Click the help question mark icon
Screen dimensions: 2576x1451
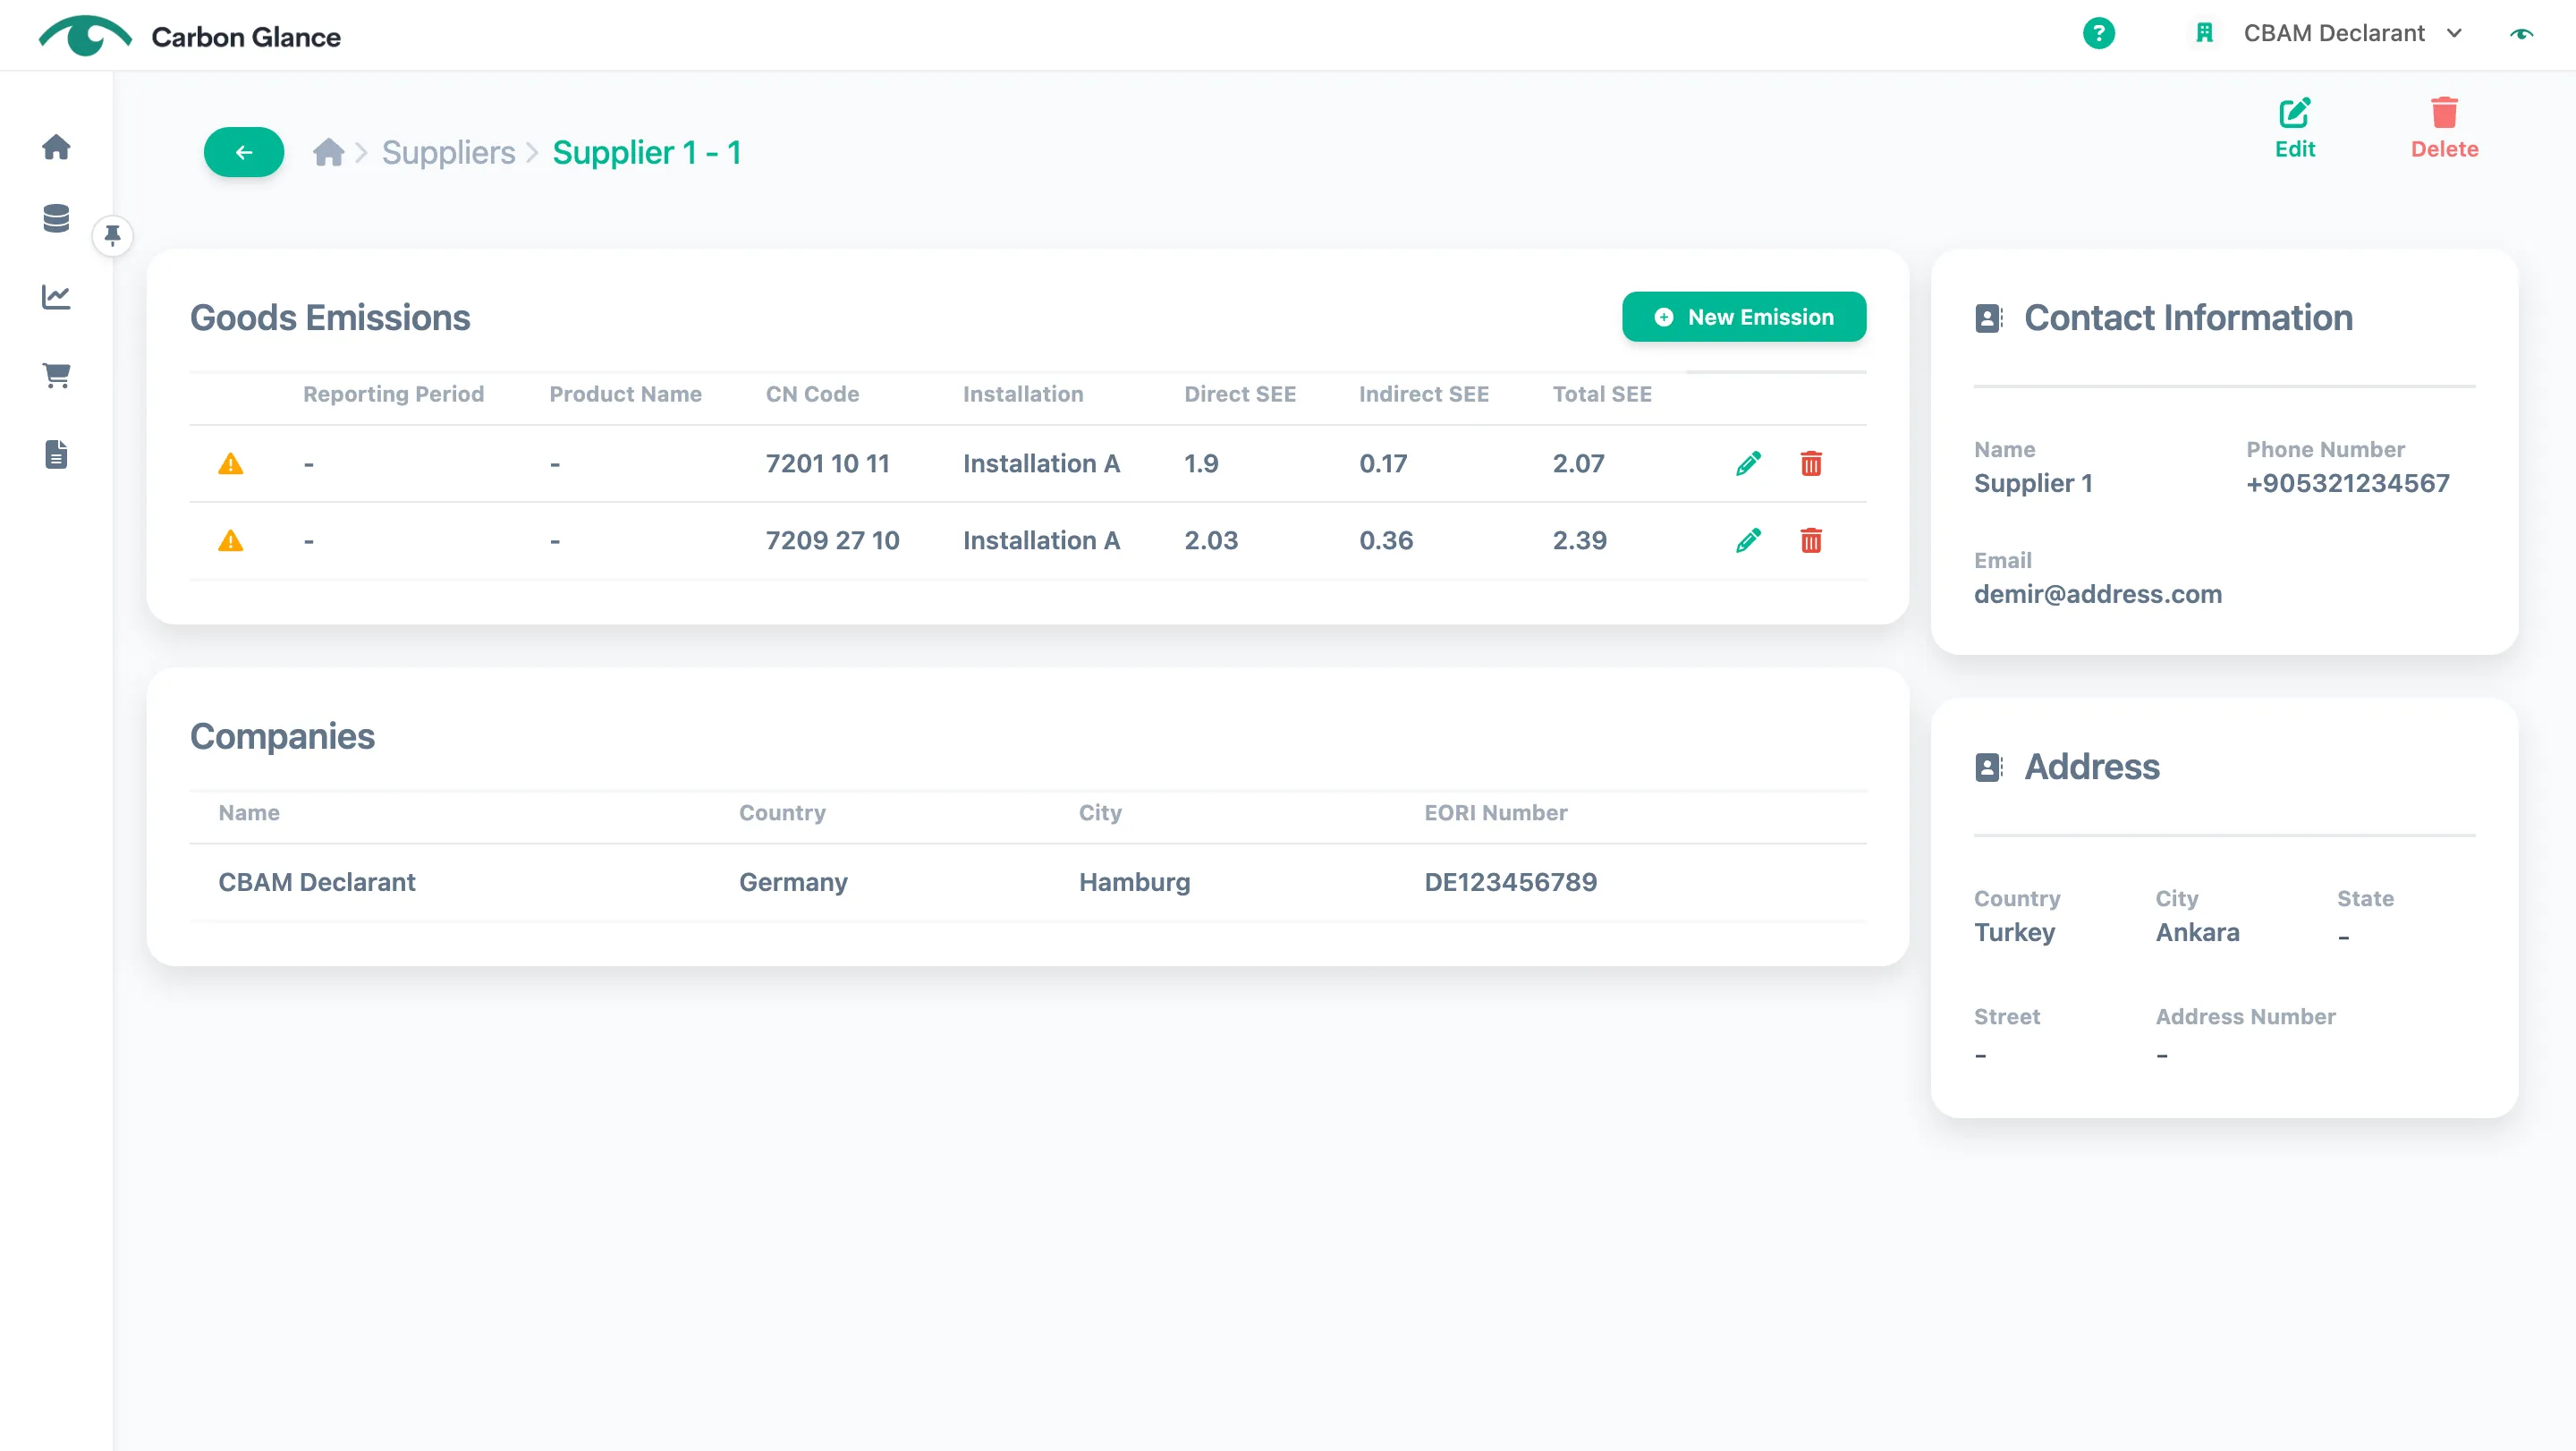click(x=2098, y=34)
